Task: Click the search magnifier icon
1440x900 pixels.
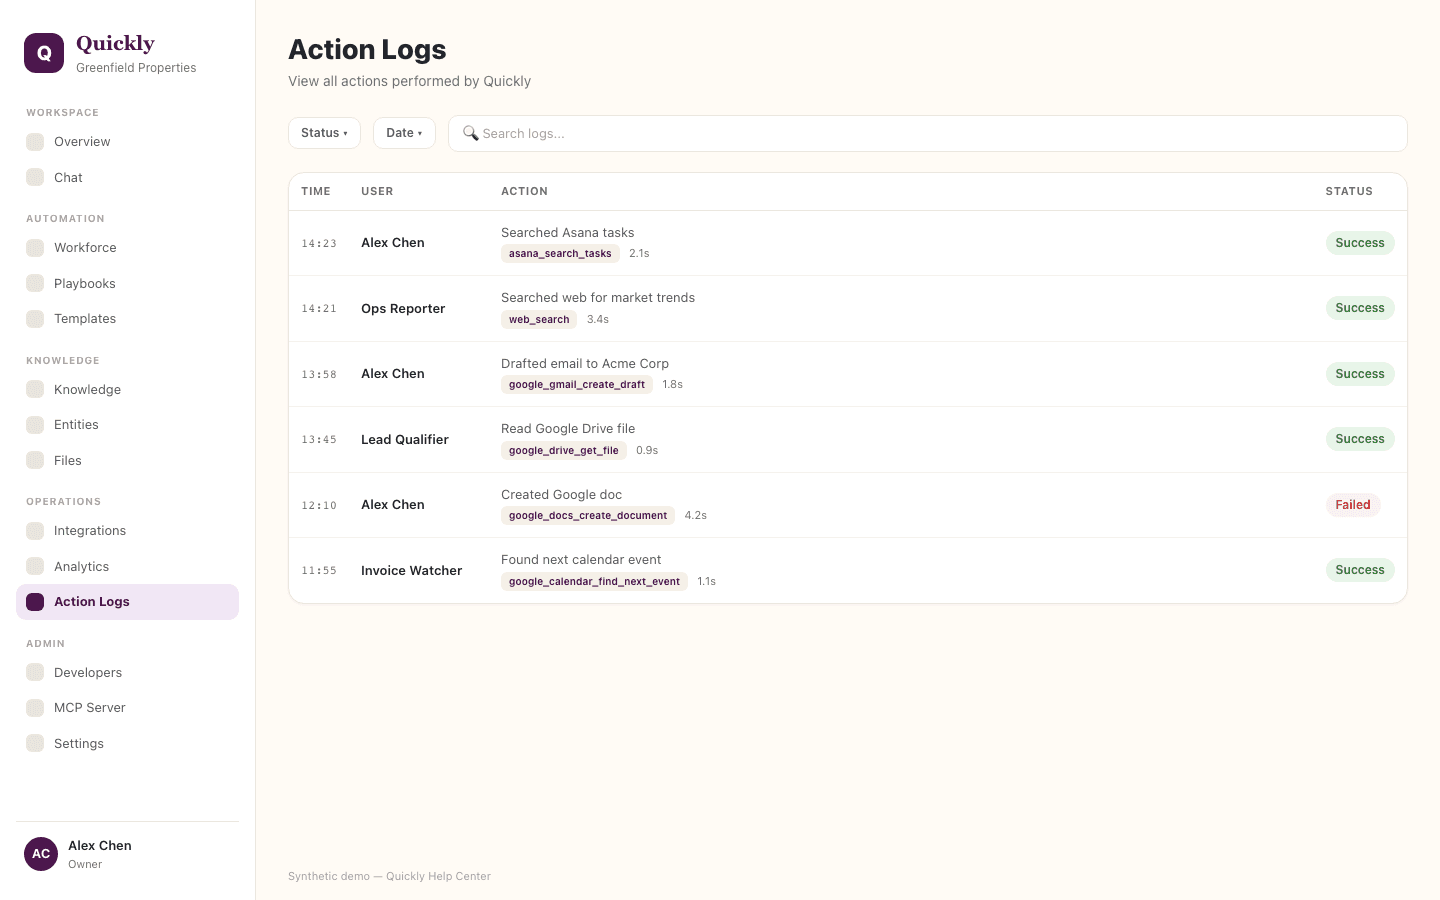Action: pyautogui.click(x=470, y=133)
